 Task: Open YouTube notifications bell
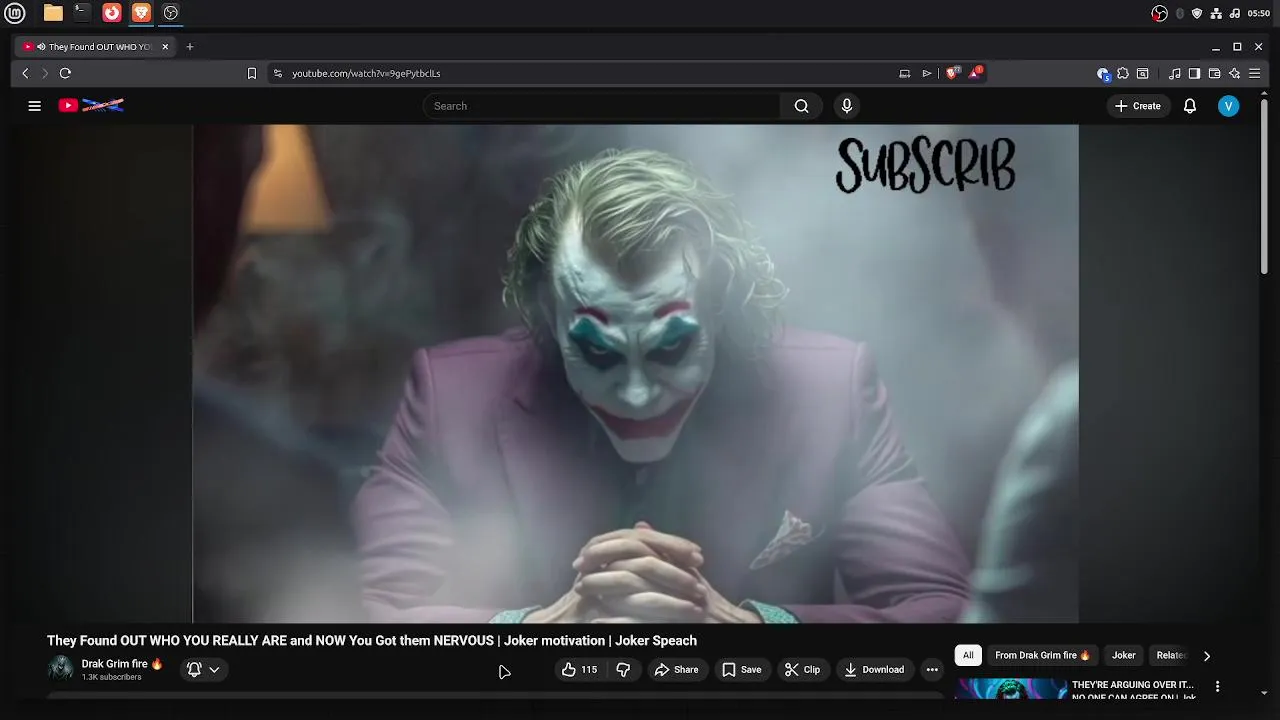point(1190,106)
